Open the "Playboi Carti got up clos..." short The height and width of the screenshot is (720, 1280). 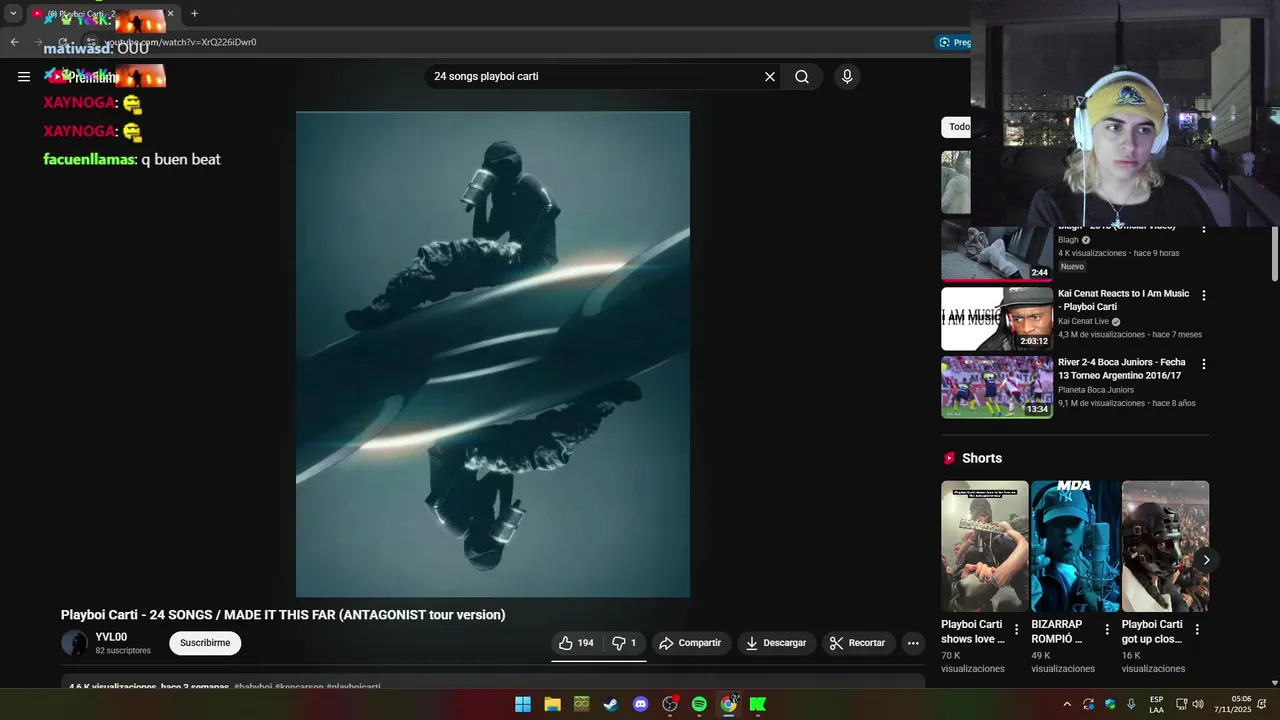1165,546
